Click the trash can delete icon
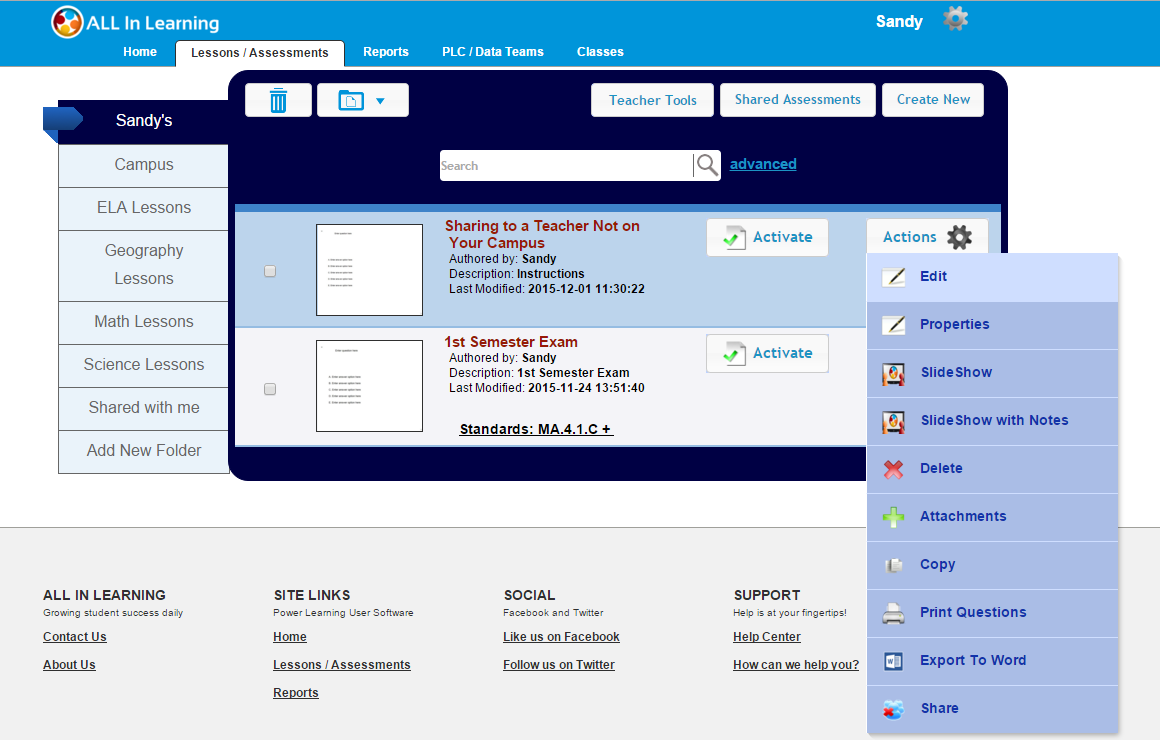 (278, 100)
